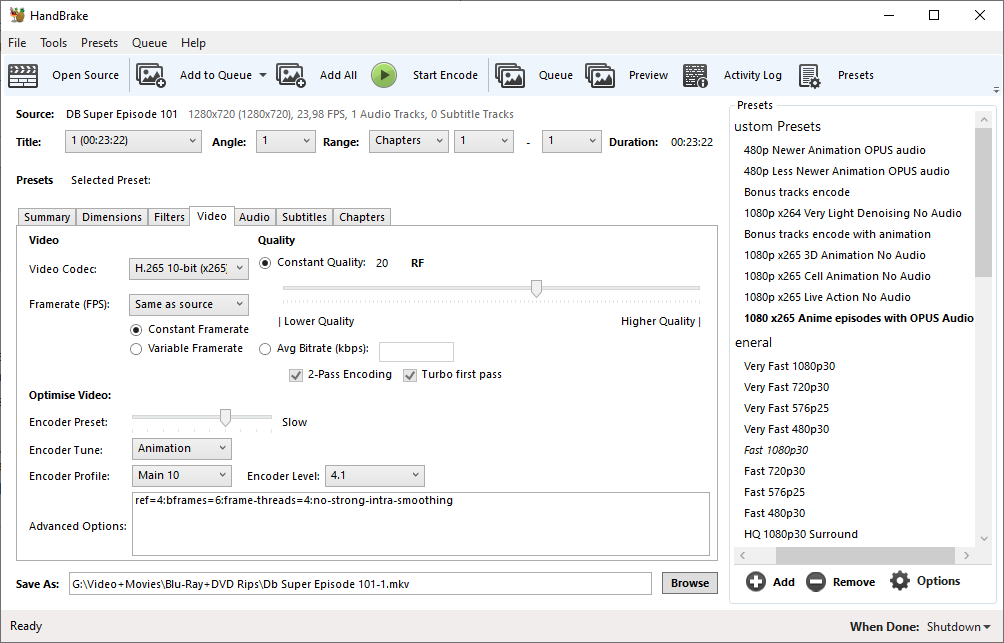
Task: Click the gear icon beside Options
Action: pyautogui.click(x=900, y=581)
